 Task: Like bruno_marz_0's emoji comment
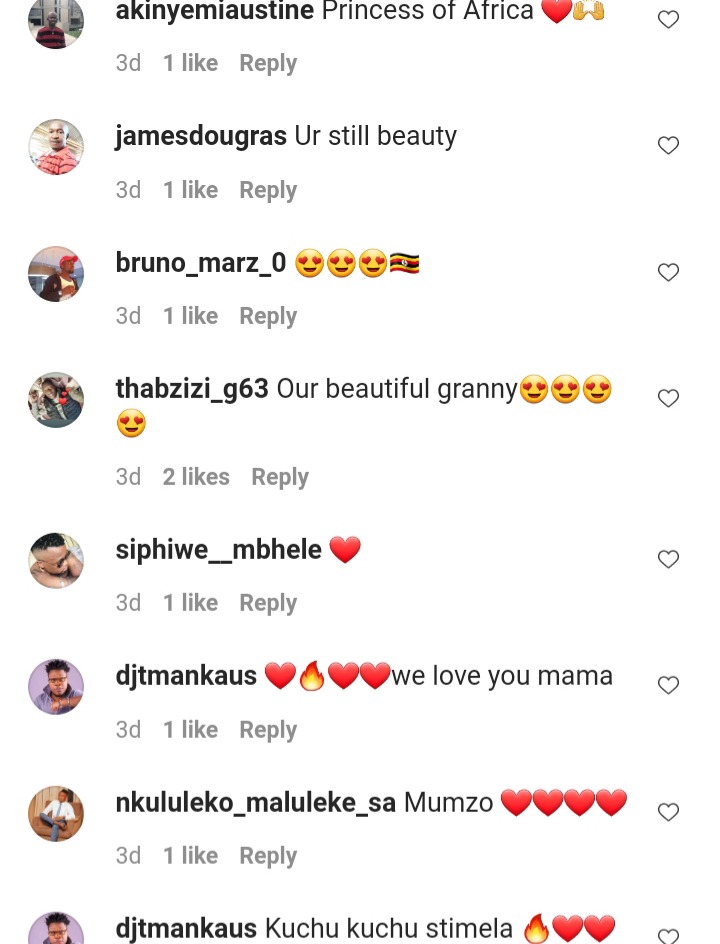click(x=668, y=272)
